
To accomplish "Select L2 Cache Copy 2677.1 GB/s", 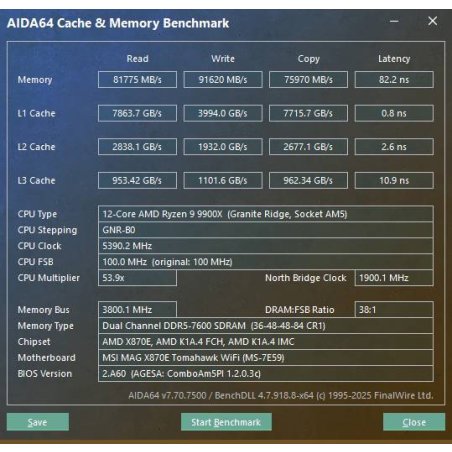I will coord(308,147).
